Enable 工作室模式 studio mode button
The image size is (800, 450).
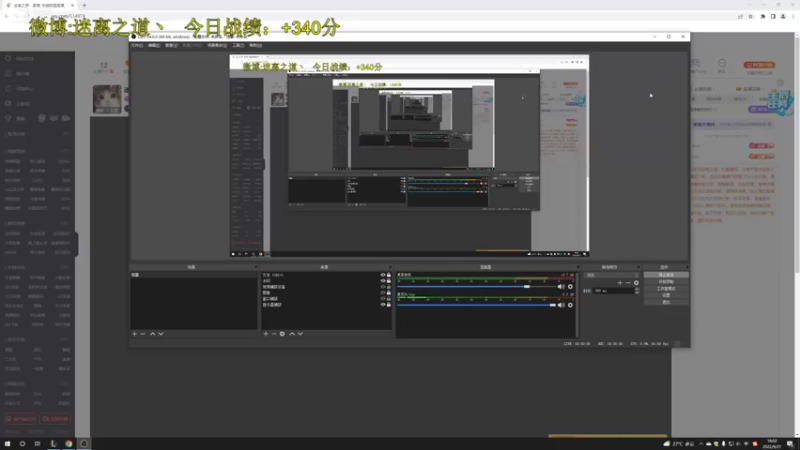666,289
